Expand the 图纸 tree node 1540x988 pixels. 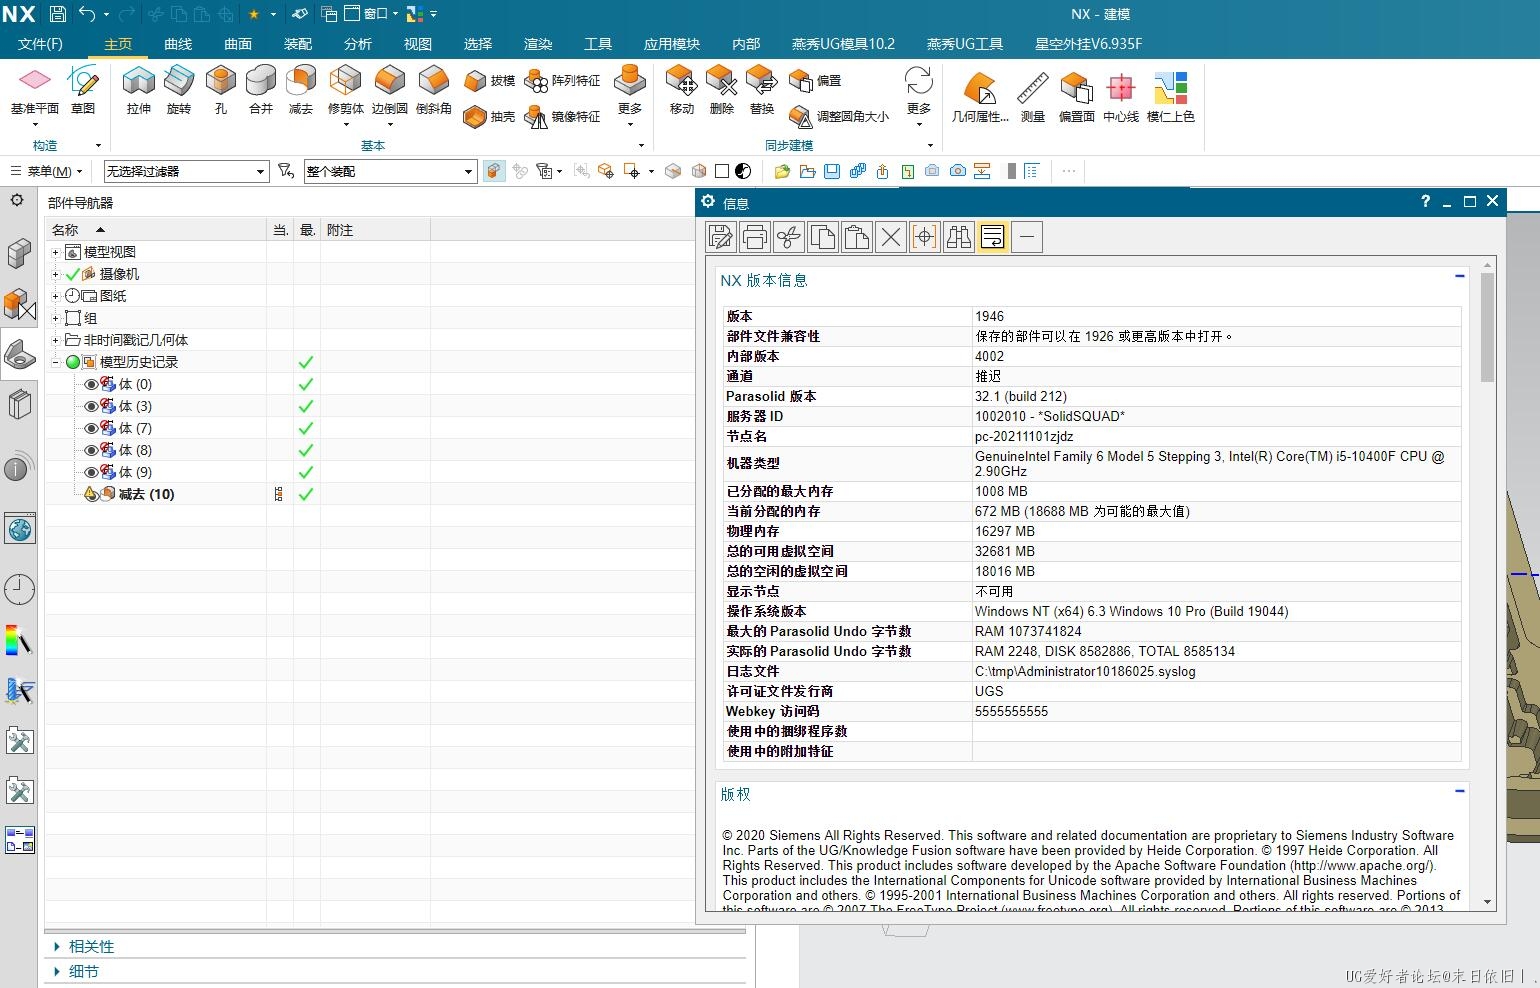(56, 296)
